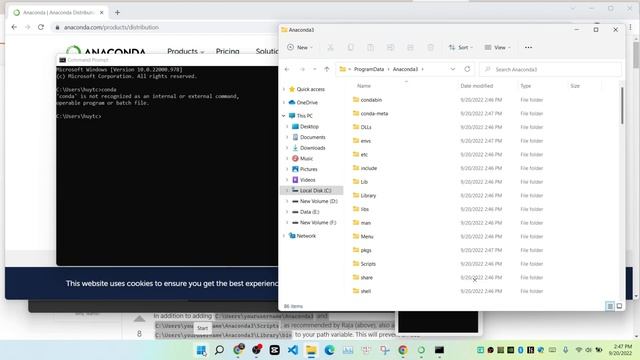Click Rename icon in Explorer toolbar
The image size is (640, 360).
390,47
